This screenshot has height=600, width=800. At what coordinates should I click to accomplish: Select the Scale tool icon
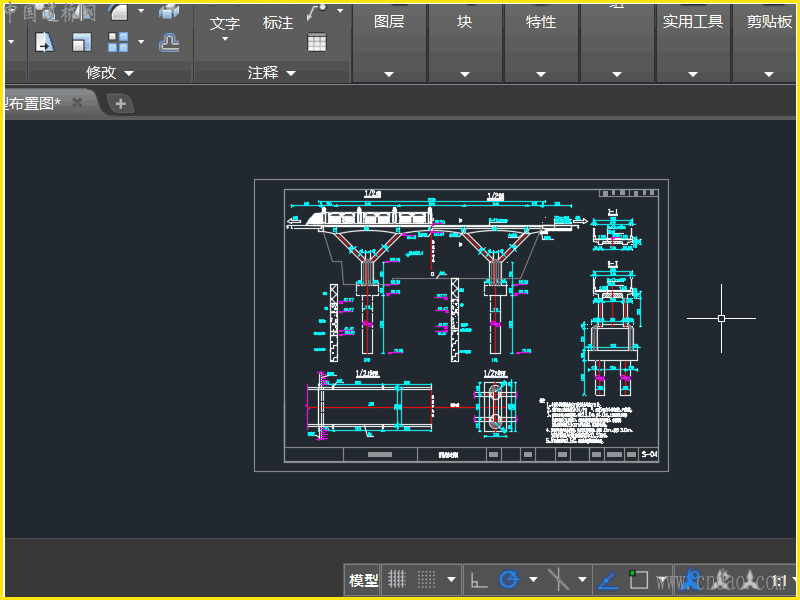point(81,41)
